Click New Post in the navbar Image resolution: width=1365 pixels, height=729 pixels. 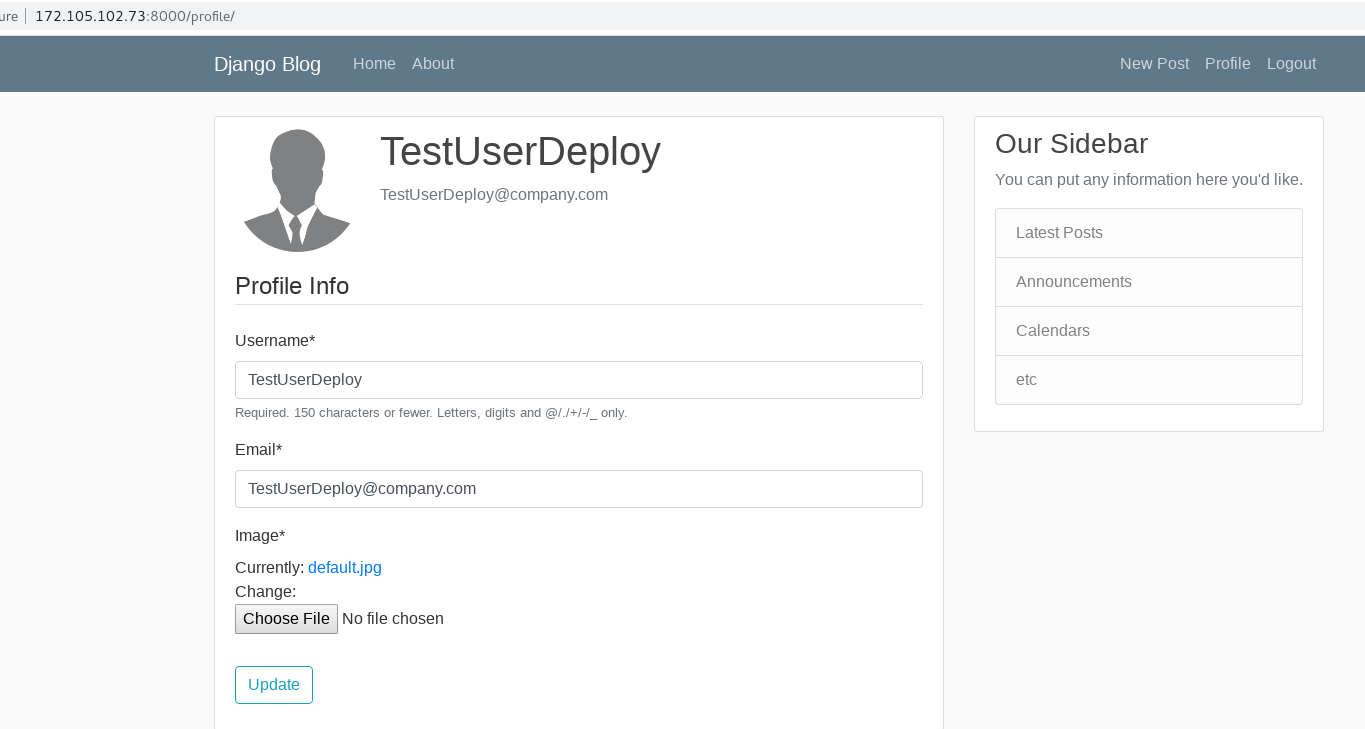pyautogui.click(x=1154, y=63)
